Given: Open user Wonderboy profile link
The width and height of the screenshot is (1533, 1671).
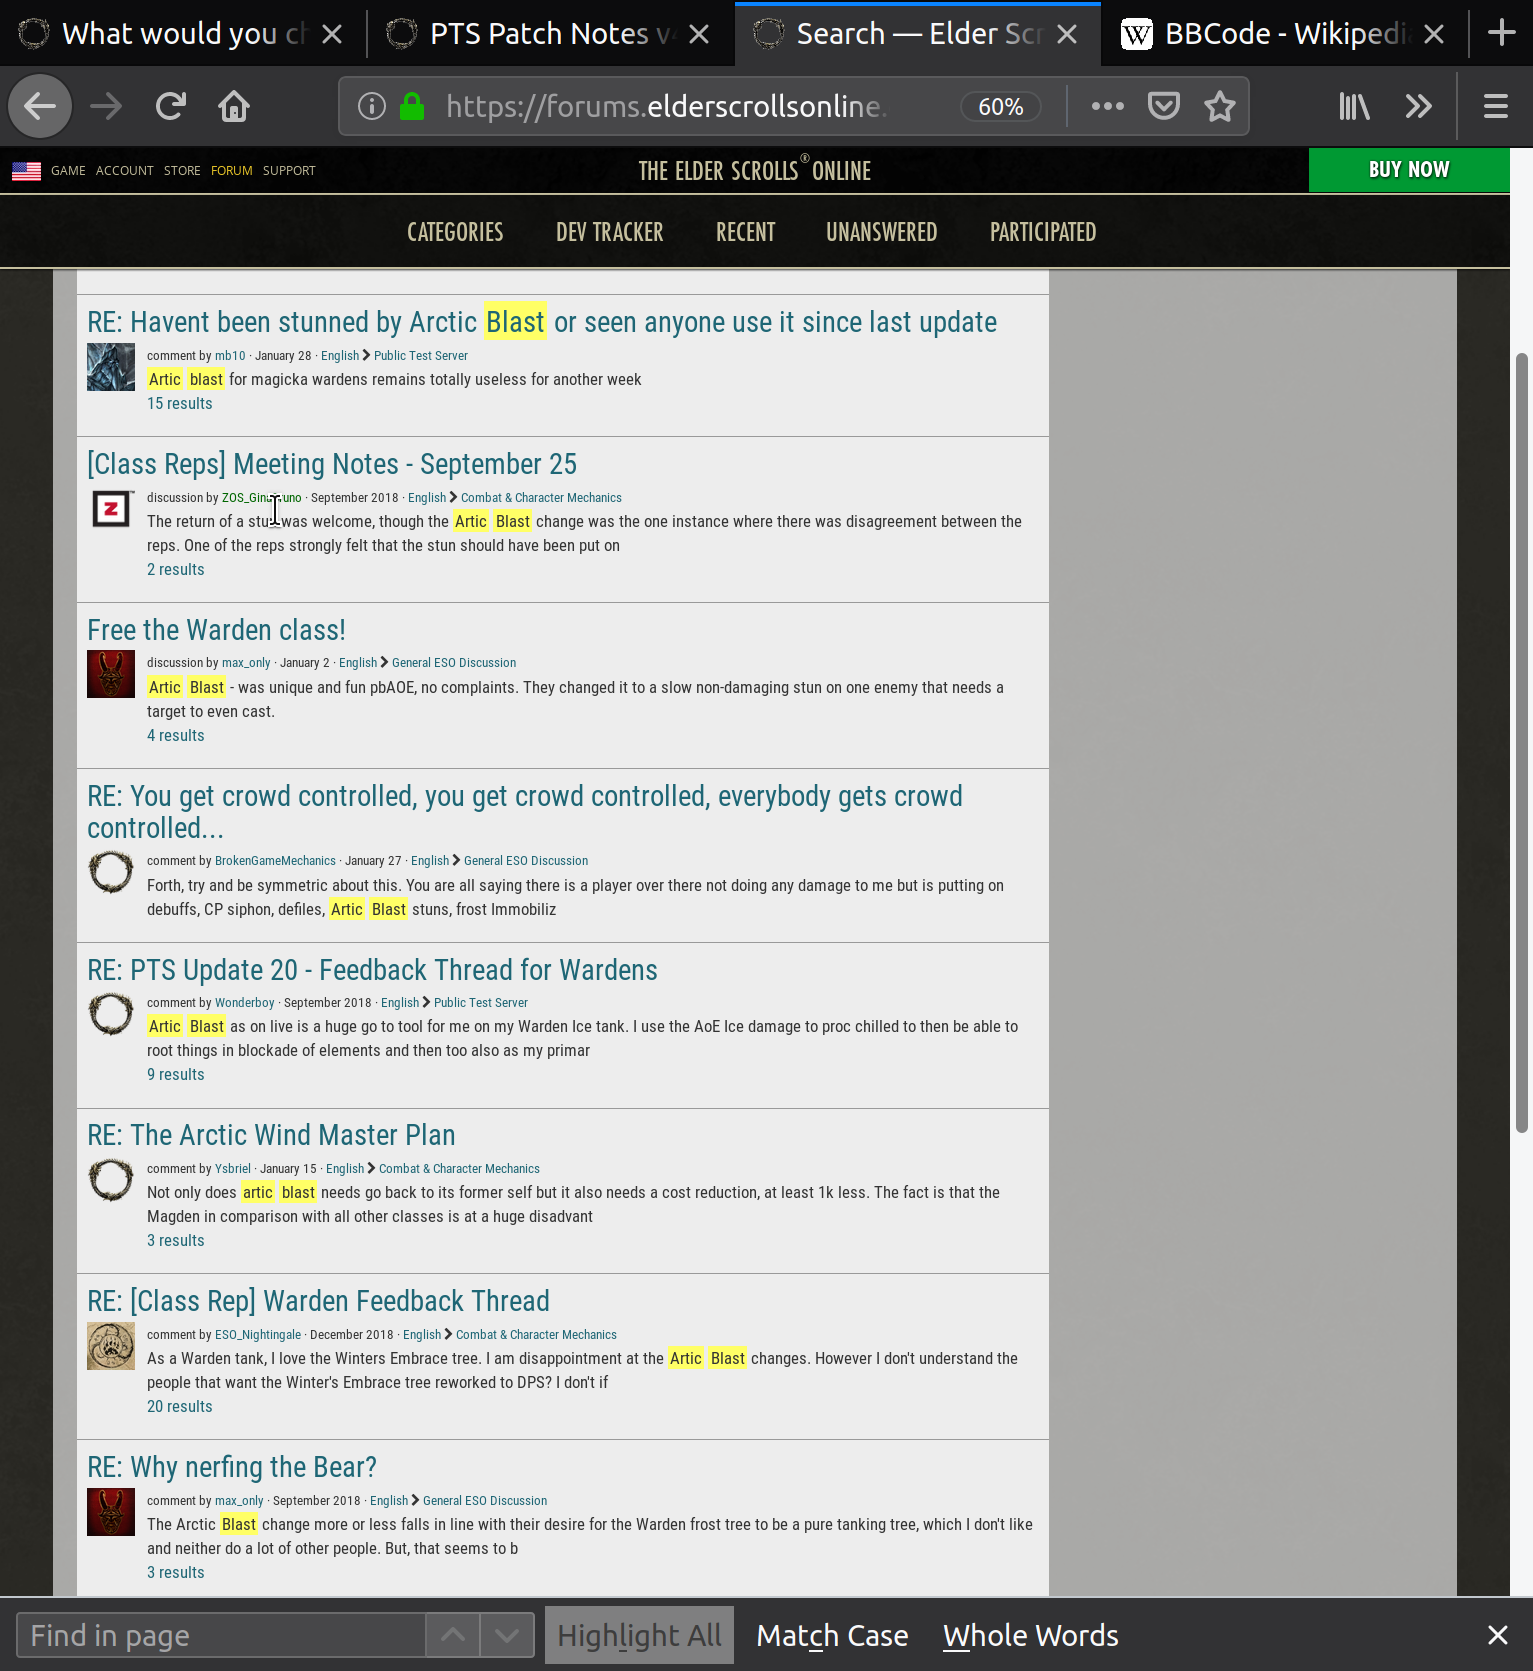Looking at the screenshot, I should tap(244, 1003).
